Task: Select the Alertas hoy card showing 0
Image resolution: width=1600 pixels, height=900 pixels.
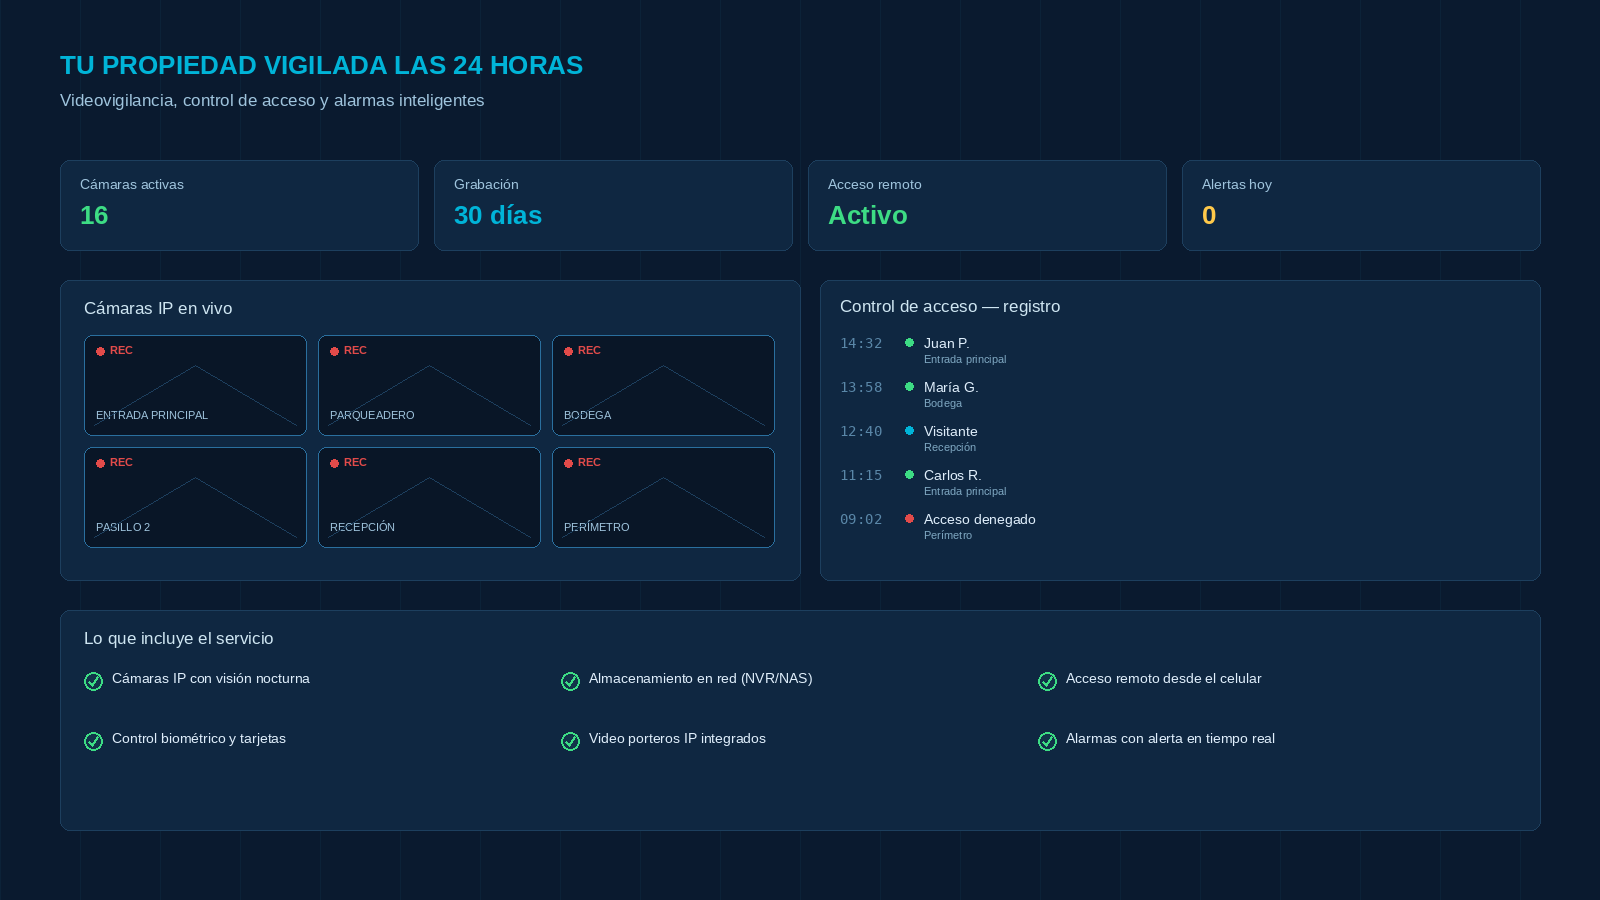Action: click(1361, 205)
